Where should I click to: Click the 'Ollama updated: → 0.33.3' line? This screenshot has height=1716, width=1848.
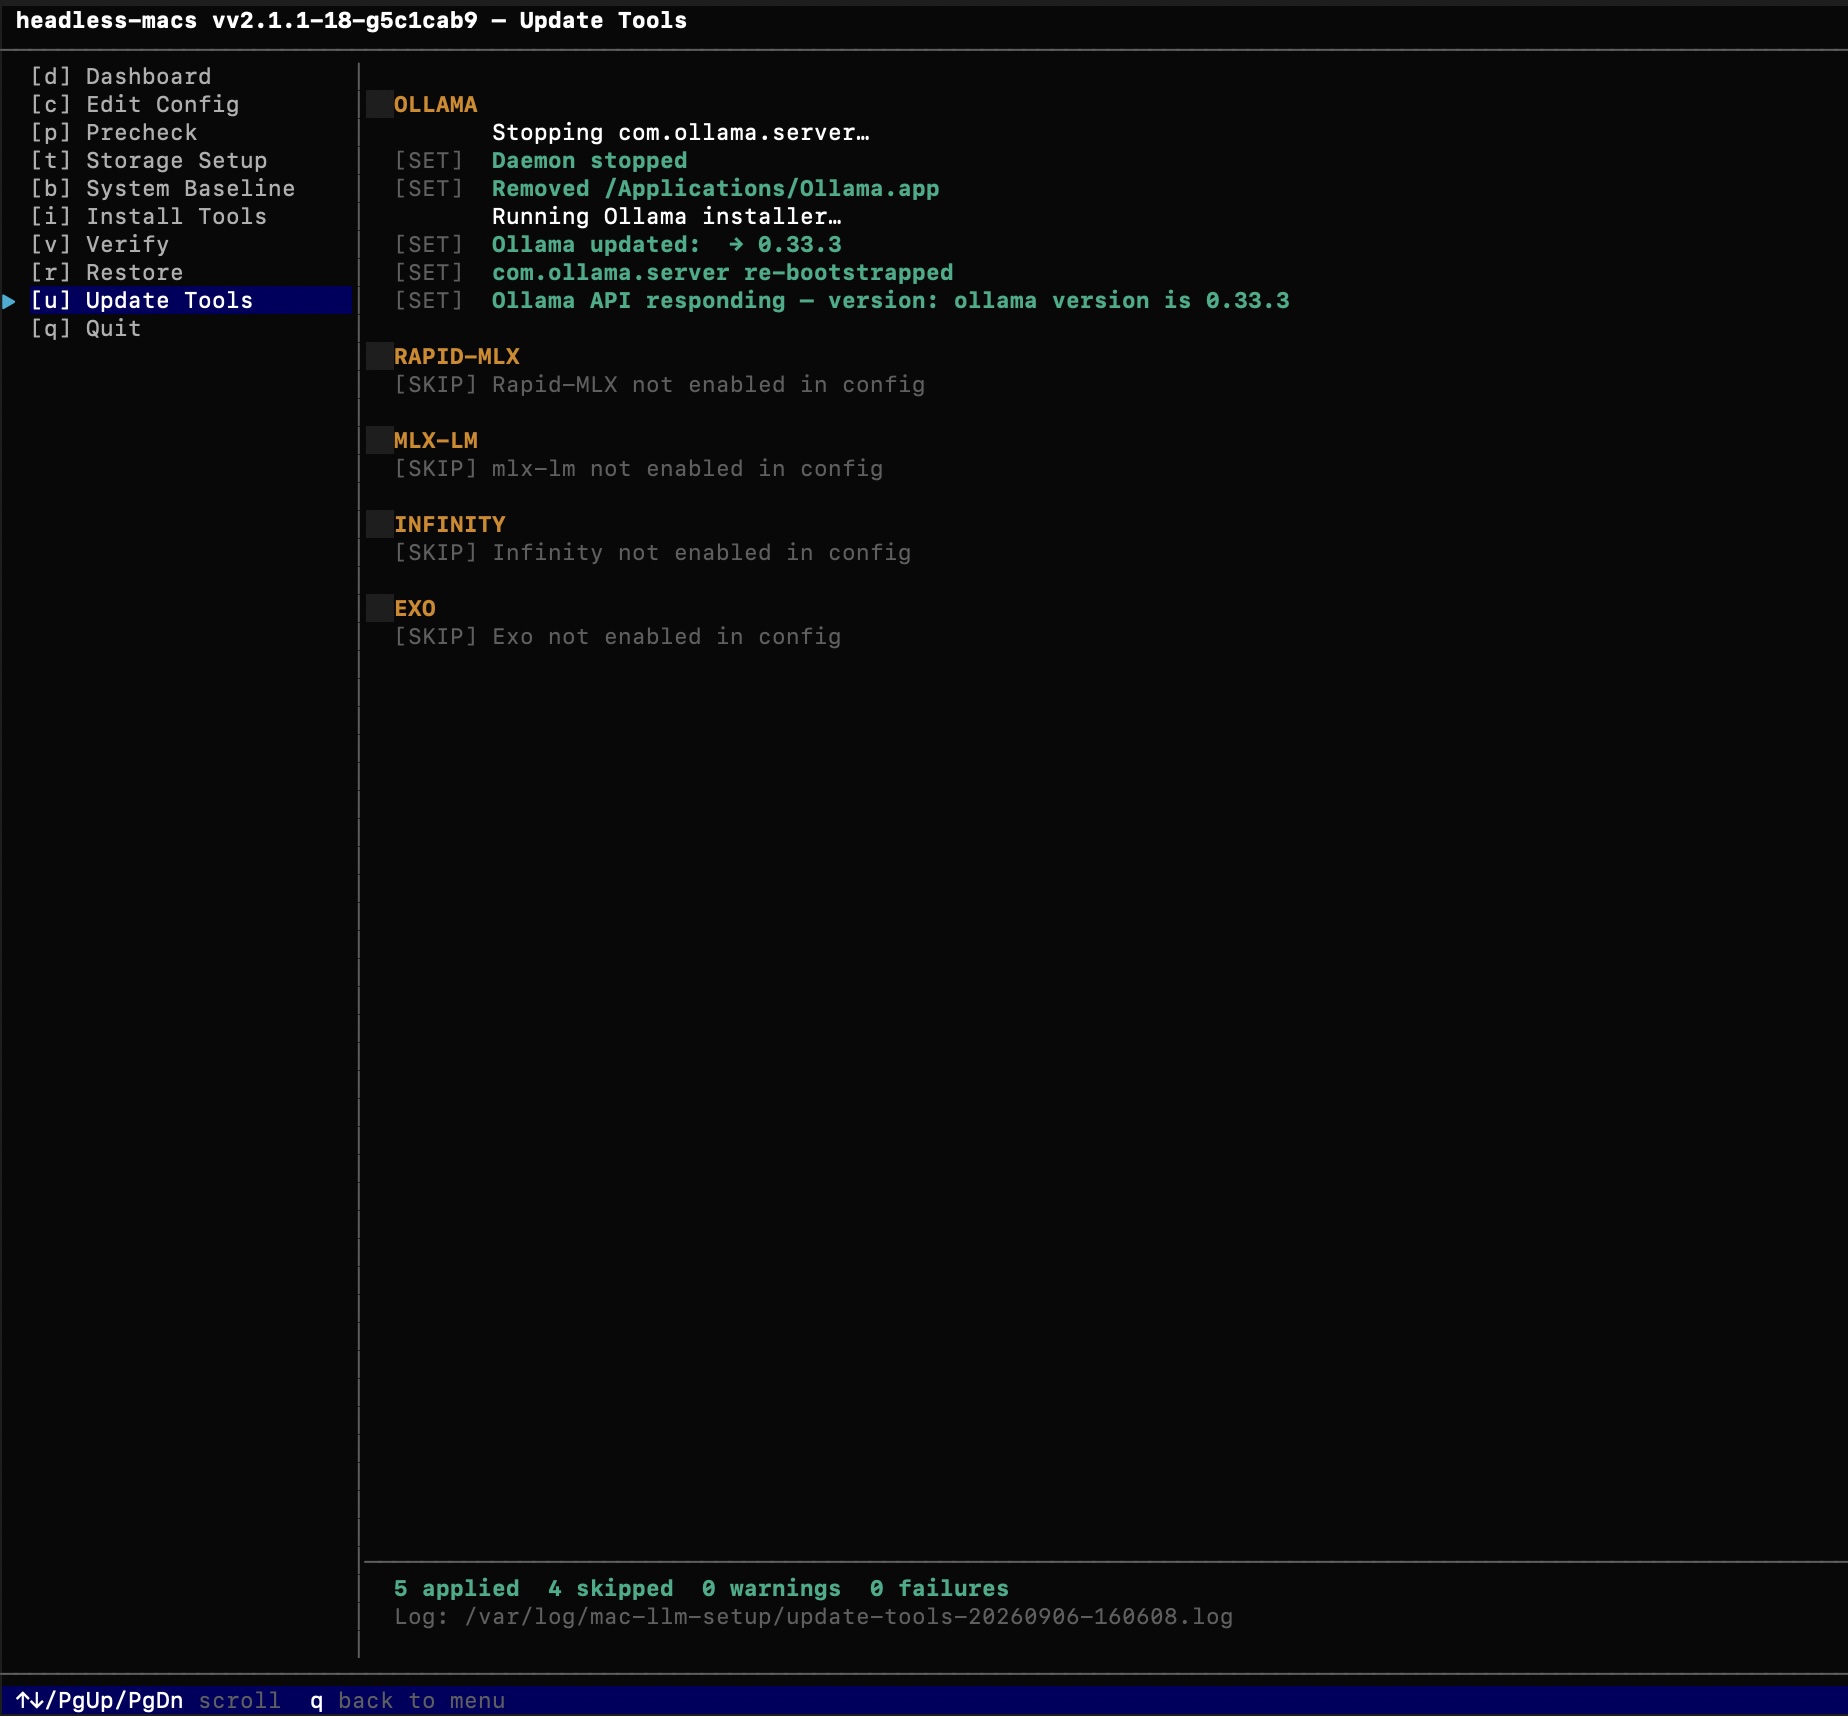pyautogui.click(x=666, y=244)
